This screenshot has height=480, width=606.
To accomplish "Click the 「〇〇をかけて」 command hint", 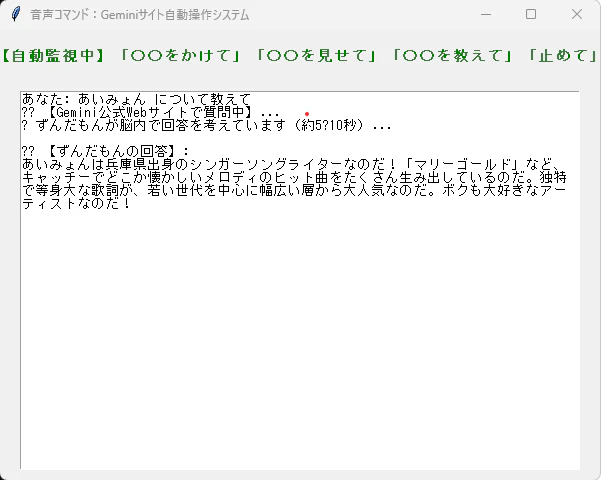I will pos(180,56).
